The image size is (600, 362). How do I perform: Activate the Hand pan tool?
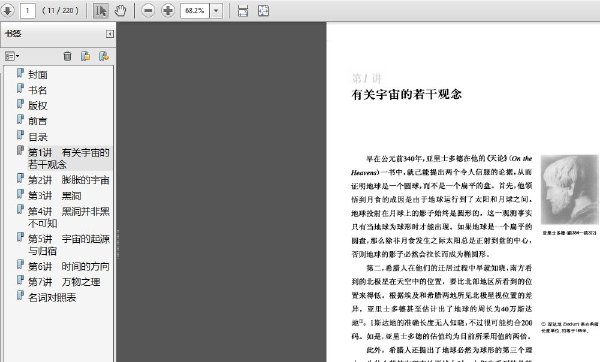(x=120, y=10)
